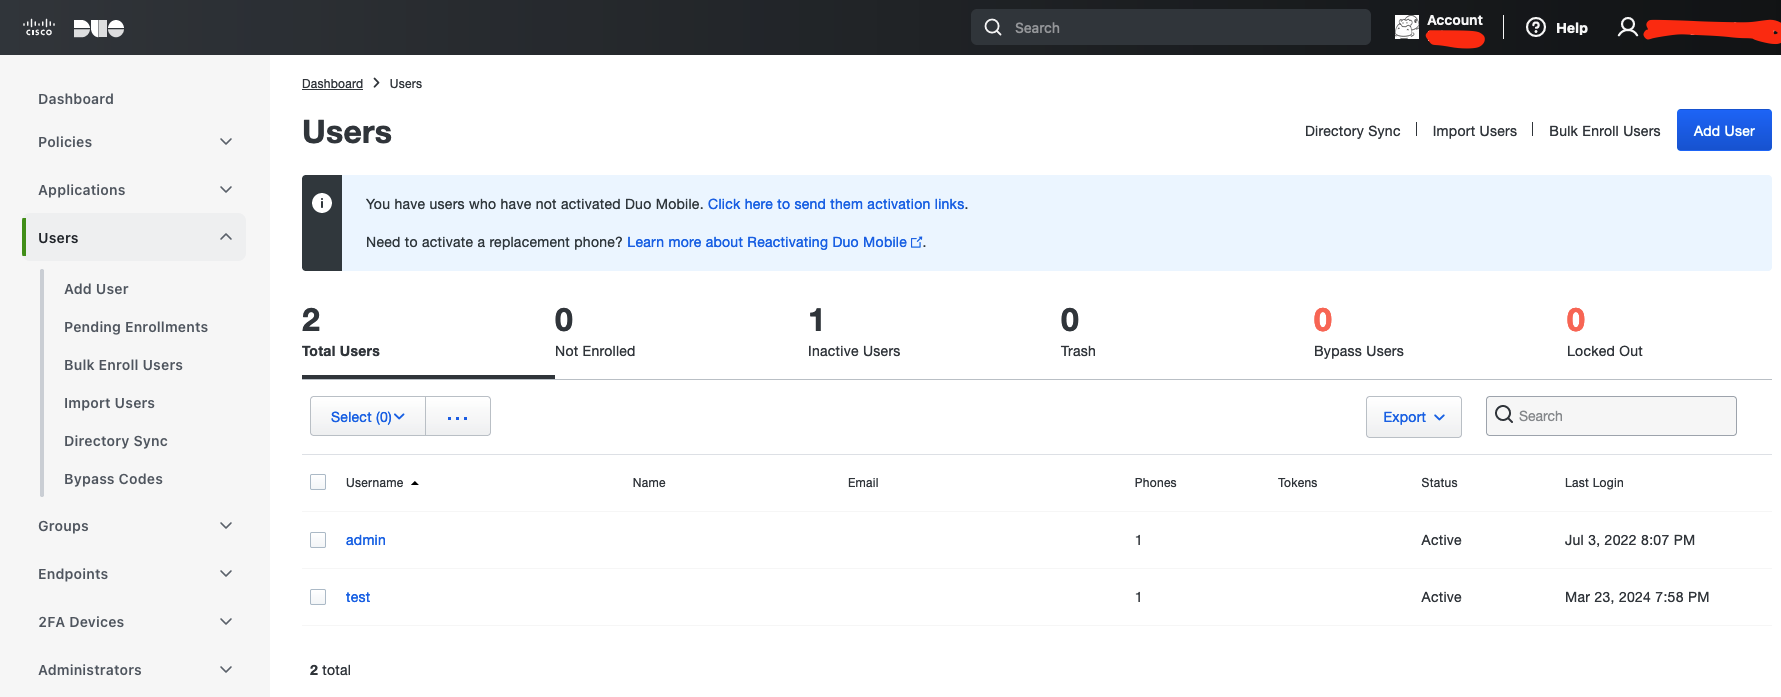This screenshot has width=1781, height=697.
Task: Open the Bypass Codes sidebar item
Action: click(113, 479)
